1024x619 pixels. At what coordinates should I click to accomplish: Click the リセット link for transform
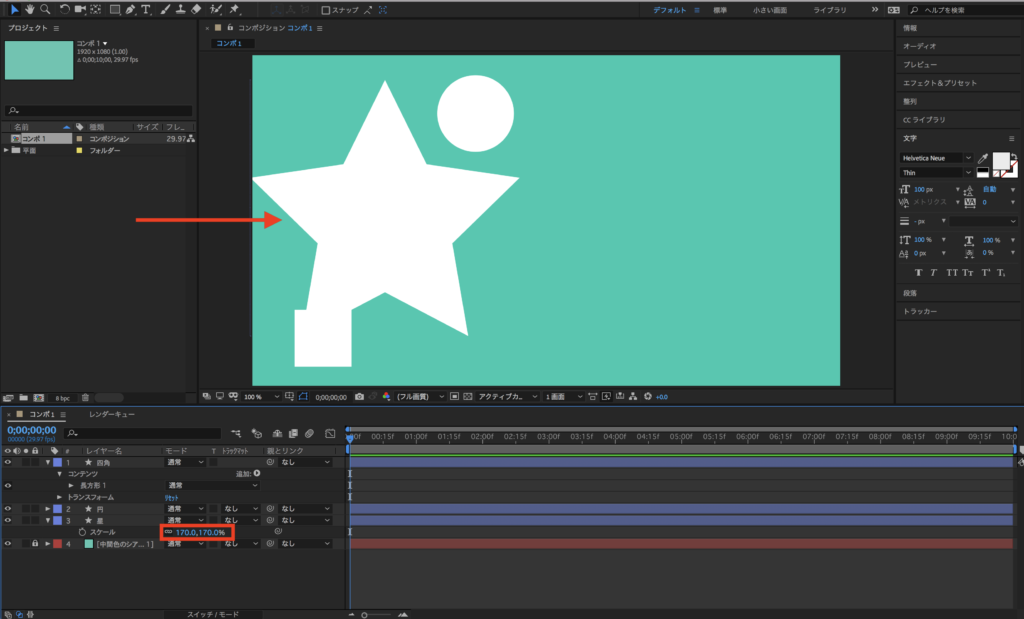coord(172,497)
